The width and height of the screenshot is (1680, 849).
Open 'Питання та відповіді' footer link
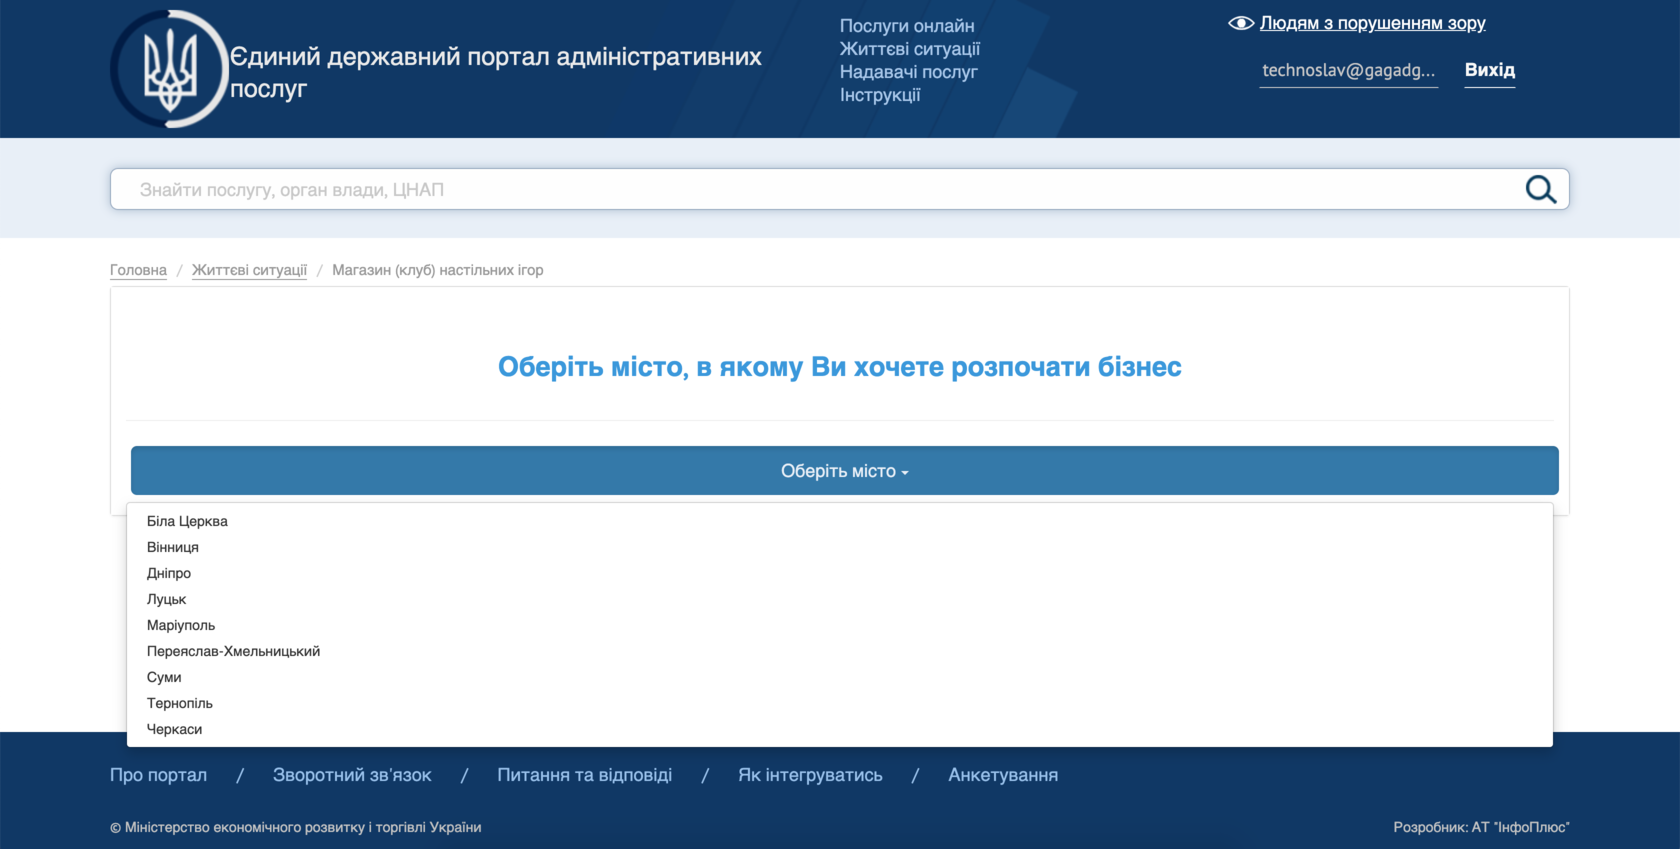[585, 775]
